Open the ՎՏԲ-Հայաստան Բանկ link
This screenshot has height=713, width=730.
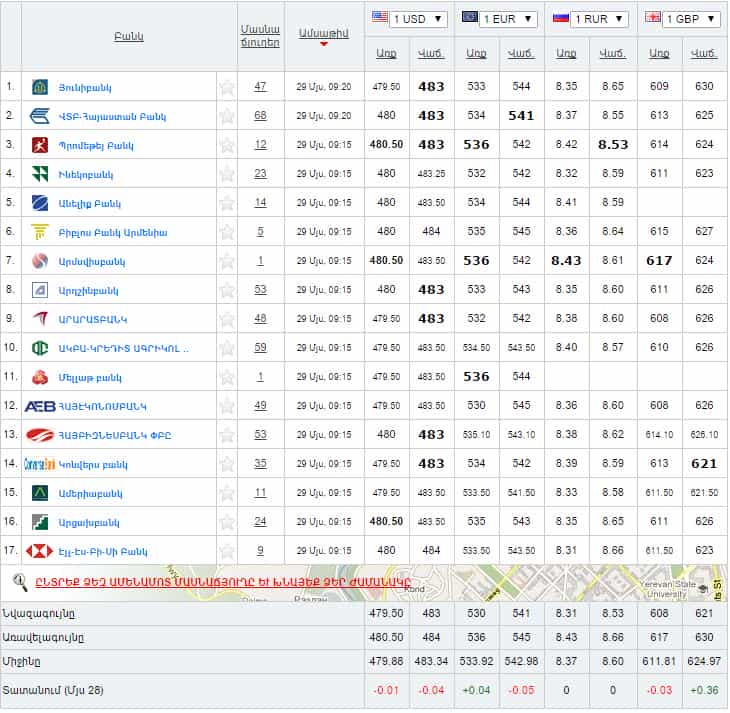pyautogui.click(x=96, y=116)
